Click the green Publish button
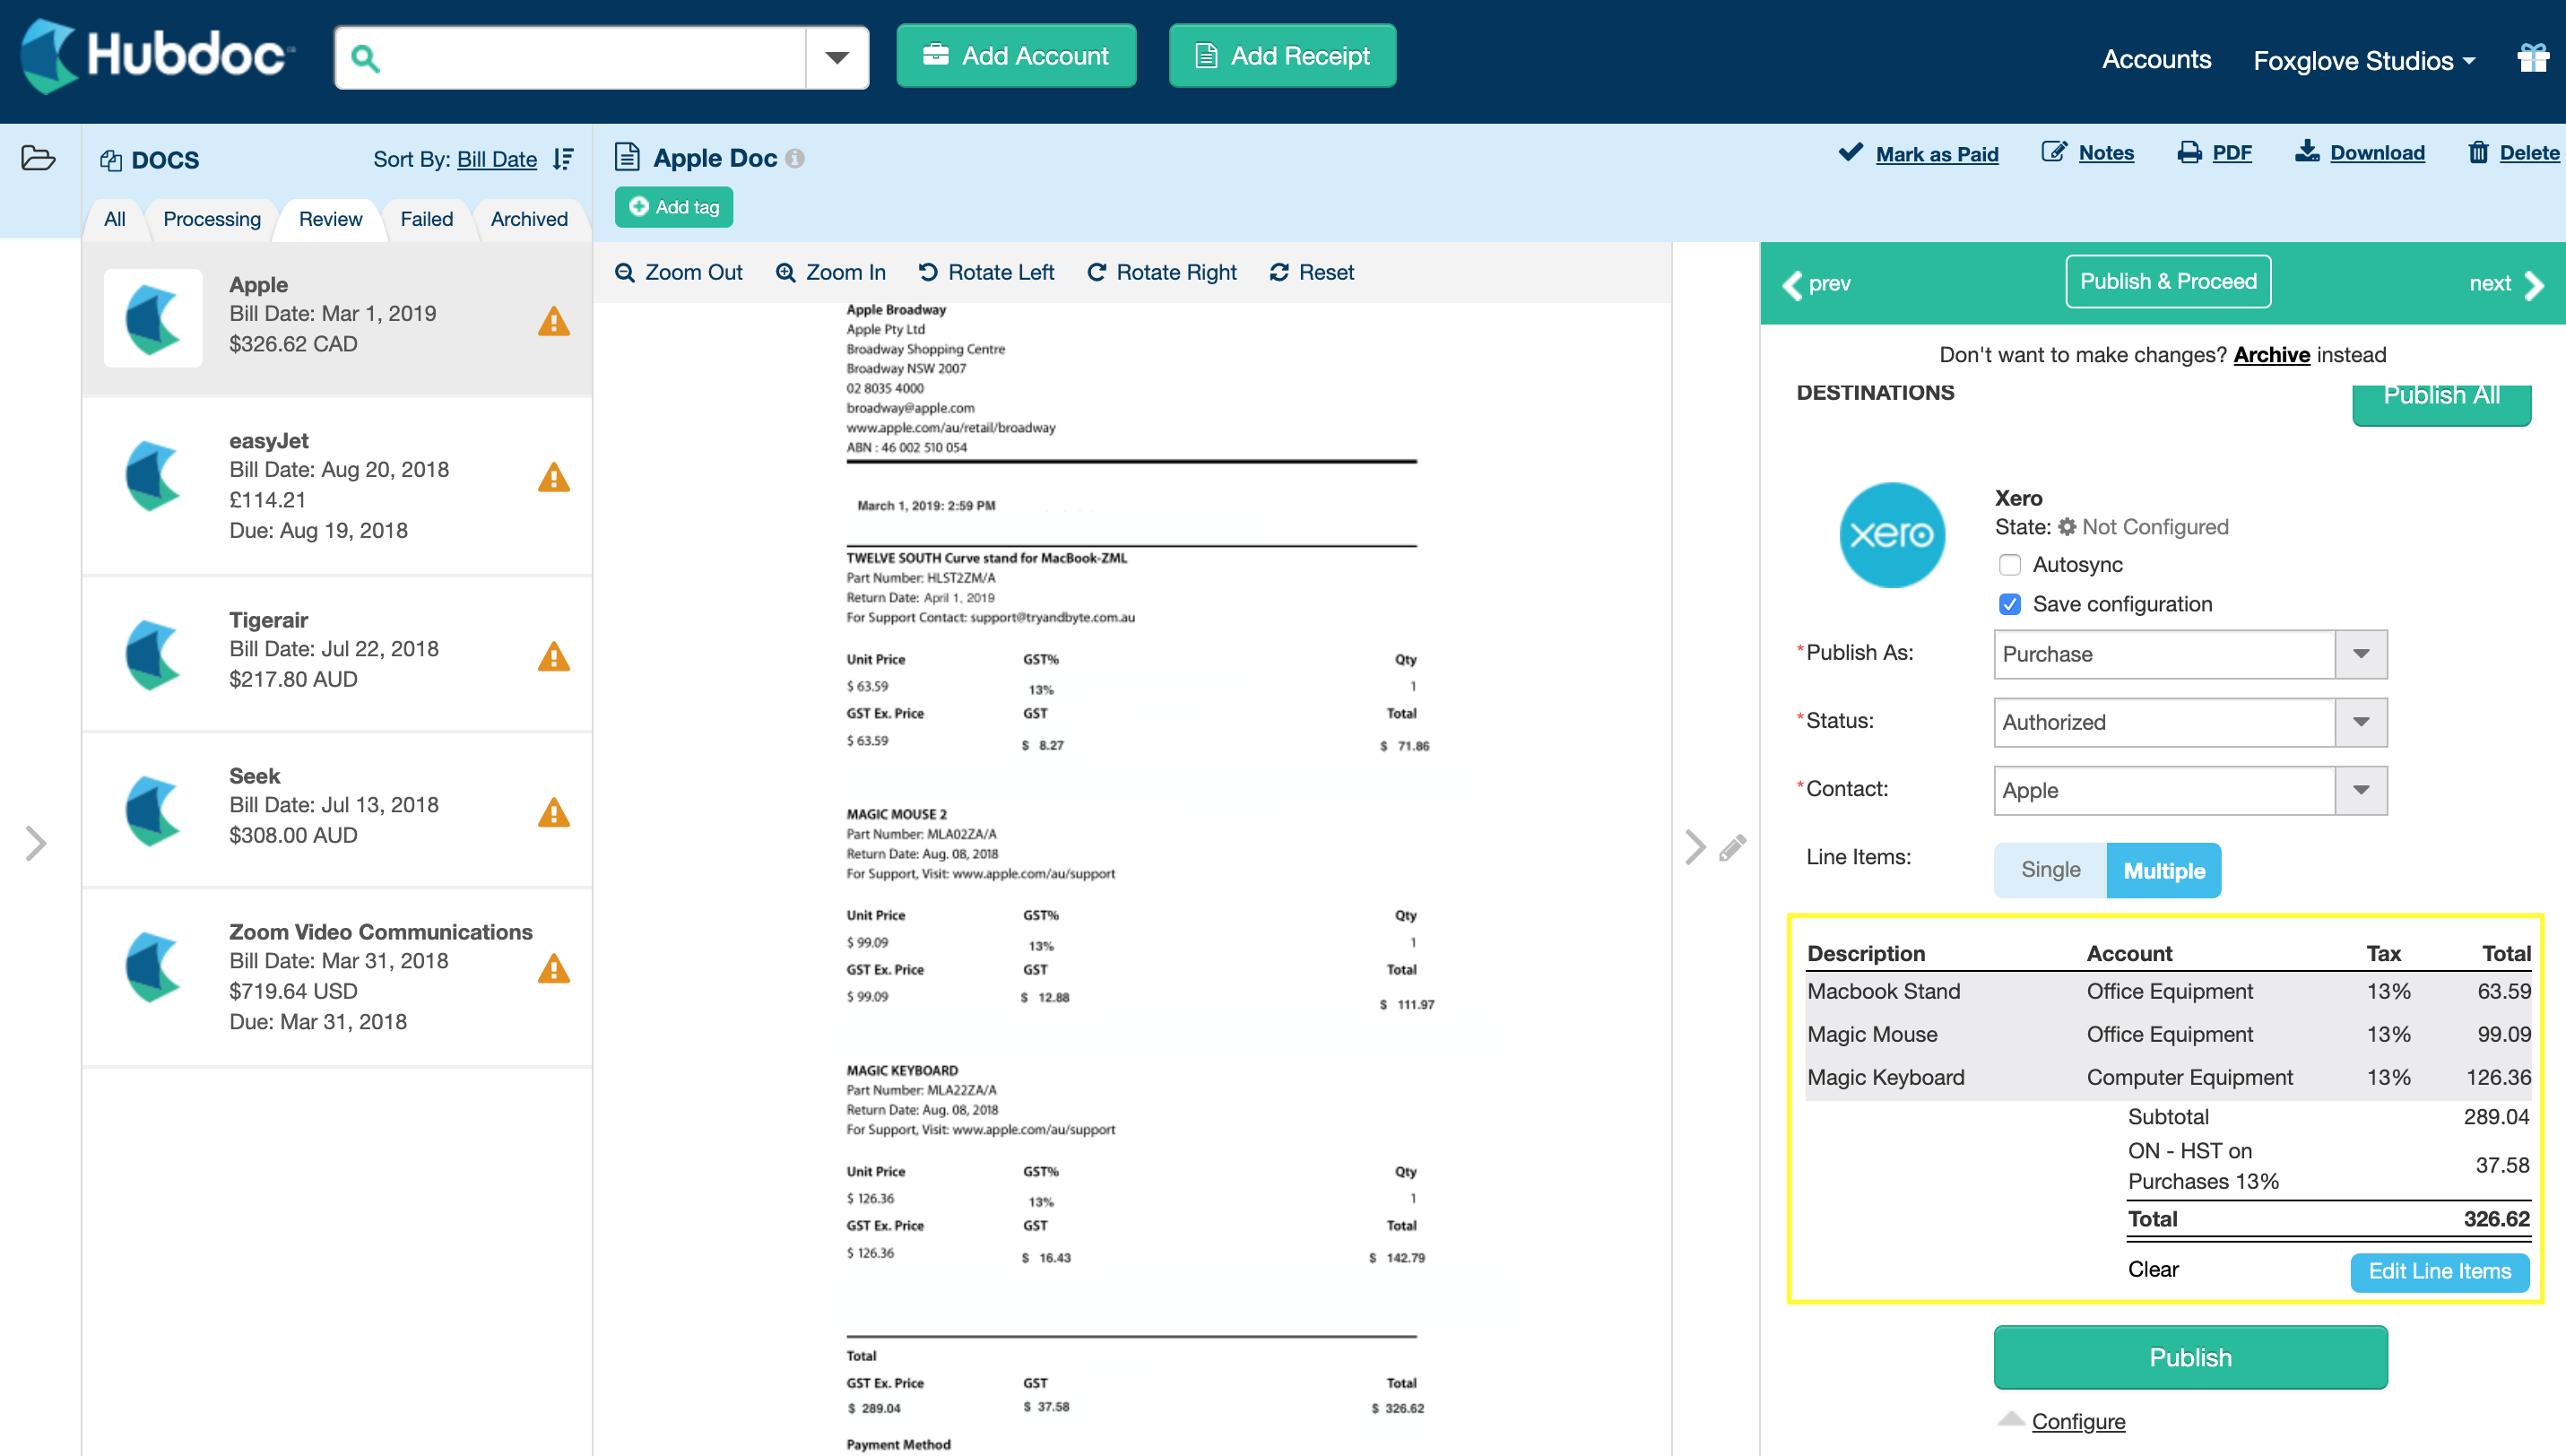 (2190, 1357)
